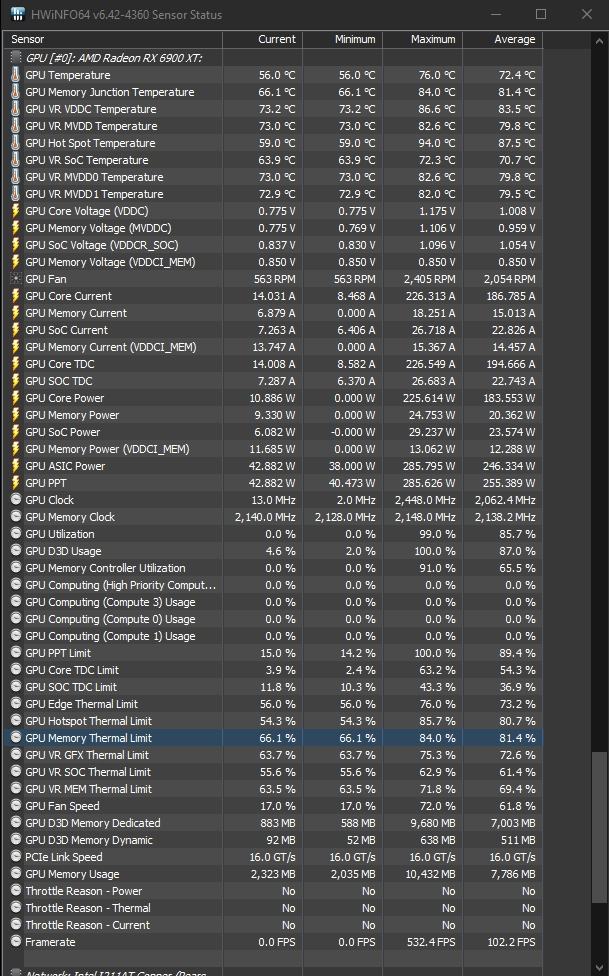Image resolution: width=609 pixels, height=976 pixels.
Task: Click circular icon beside GPU PPT Limit
Action: click(16, 652)
